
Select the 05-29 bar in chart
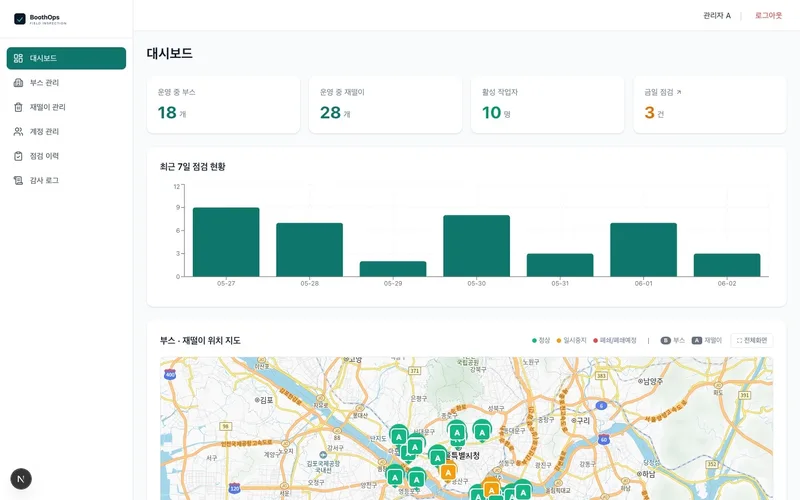pyautogui.click(x=393, y=269)
